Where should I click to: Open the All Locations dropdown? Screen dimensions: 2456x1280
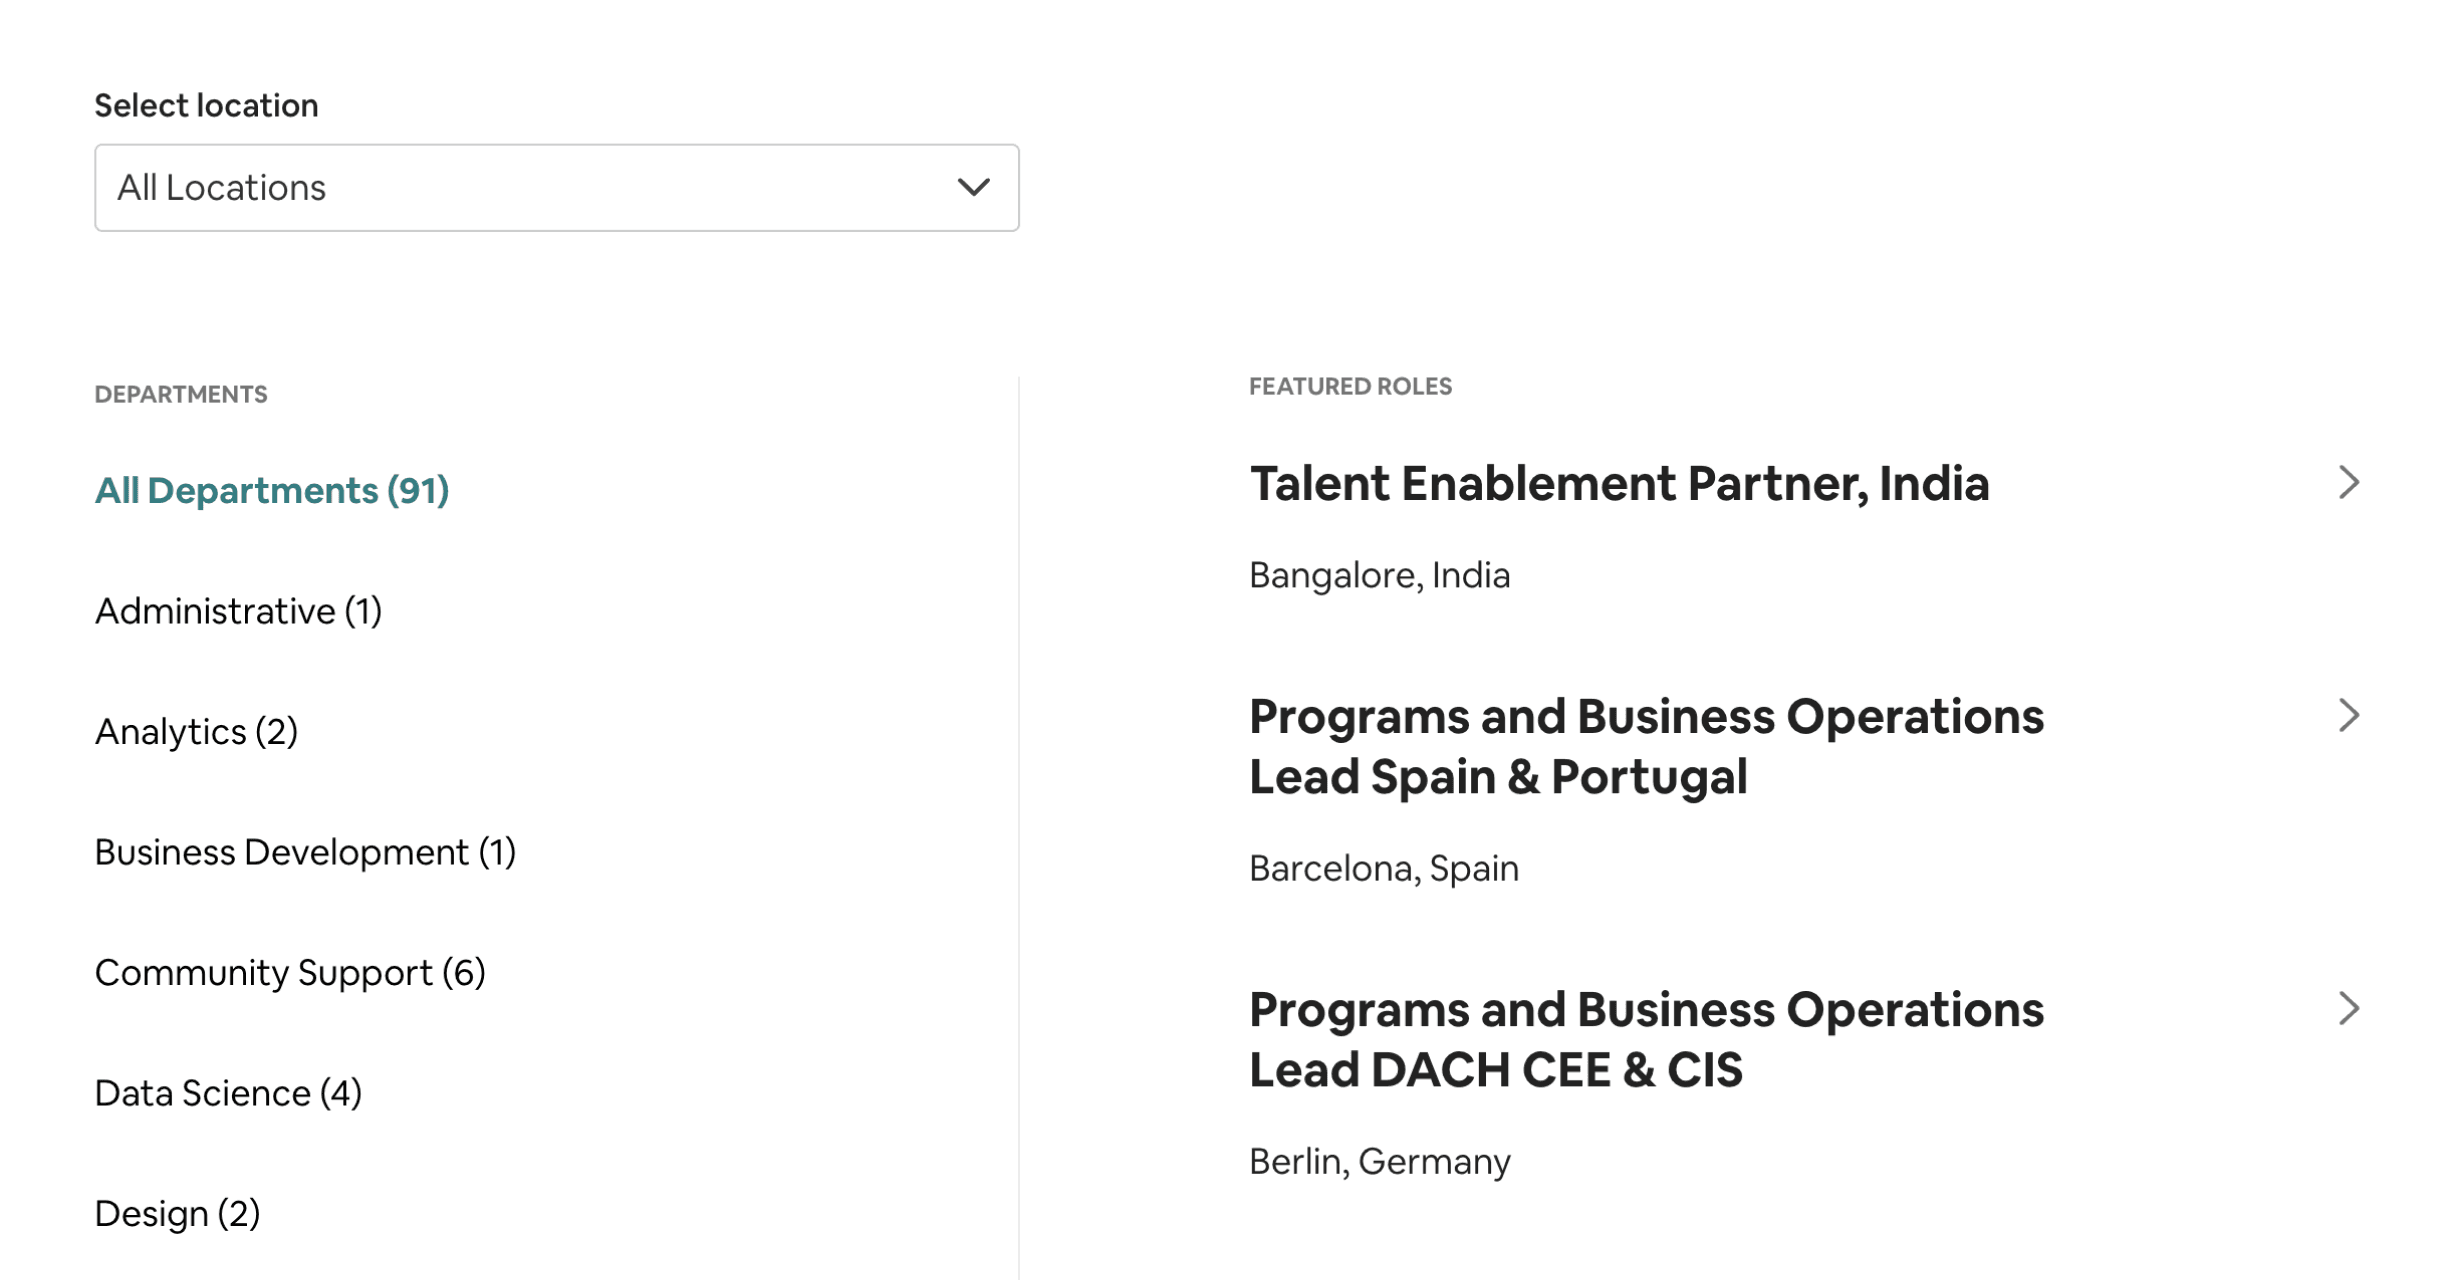540,188
